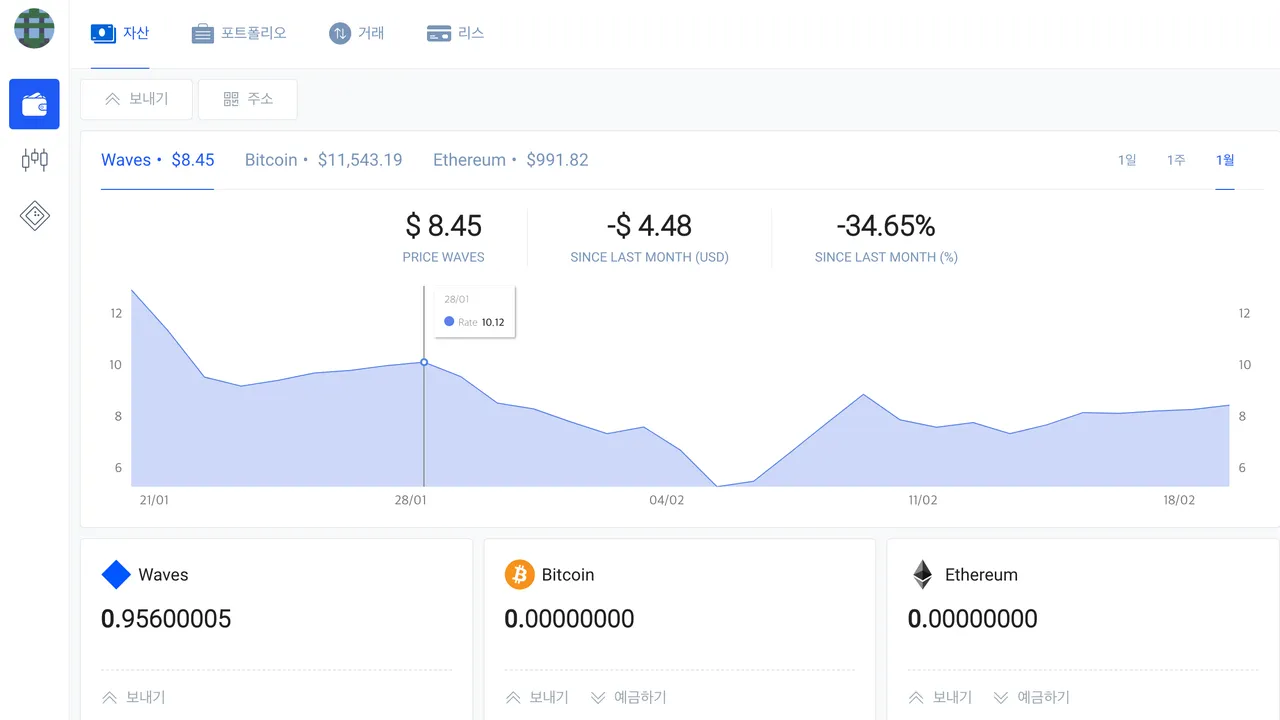This screenshot has width=1280, height=720.
Task: Select the Ethereum $991.82 chart tab
Action: pyautogui.click(x=511, y=160)
